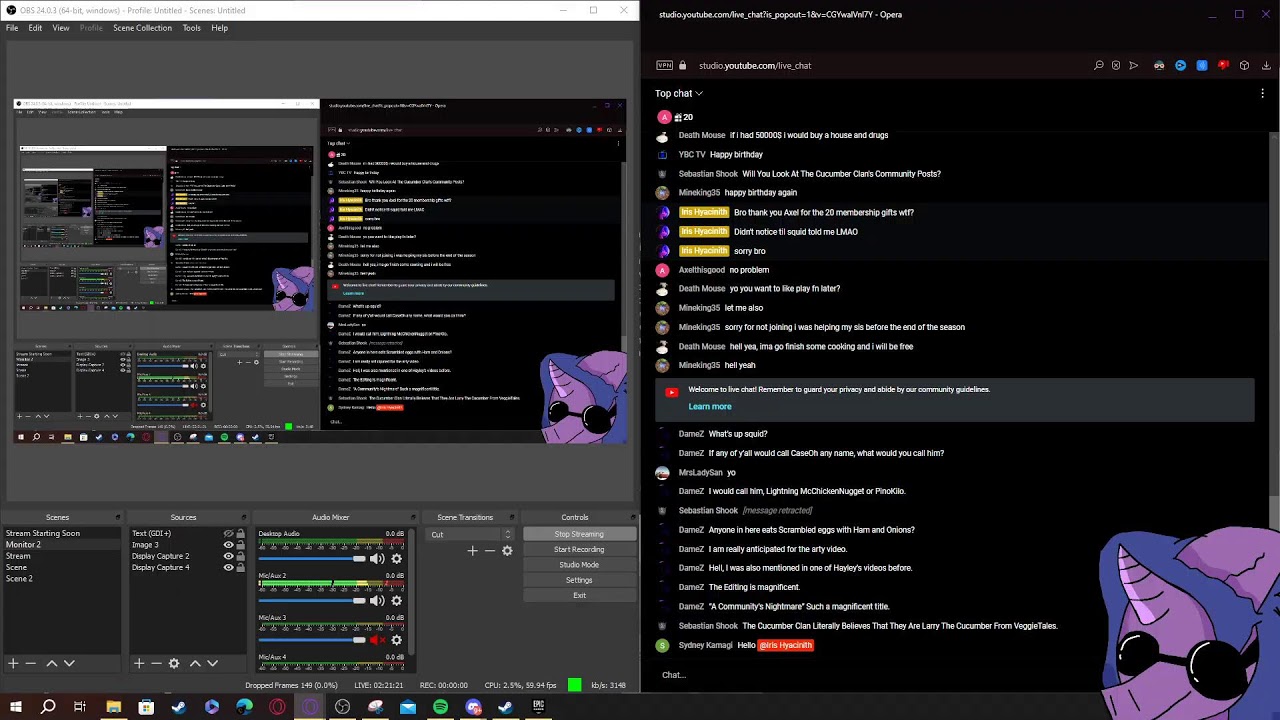The width and height of the screenshot is (1280, 720).
Task: Adjust the Desktop Audio volume slider
Action: pos(312,559)
